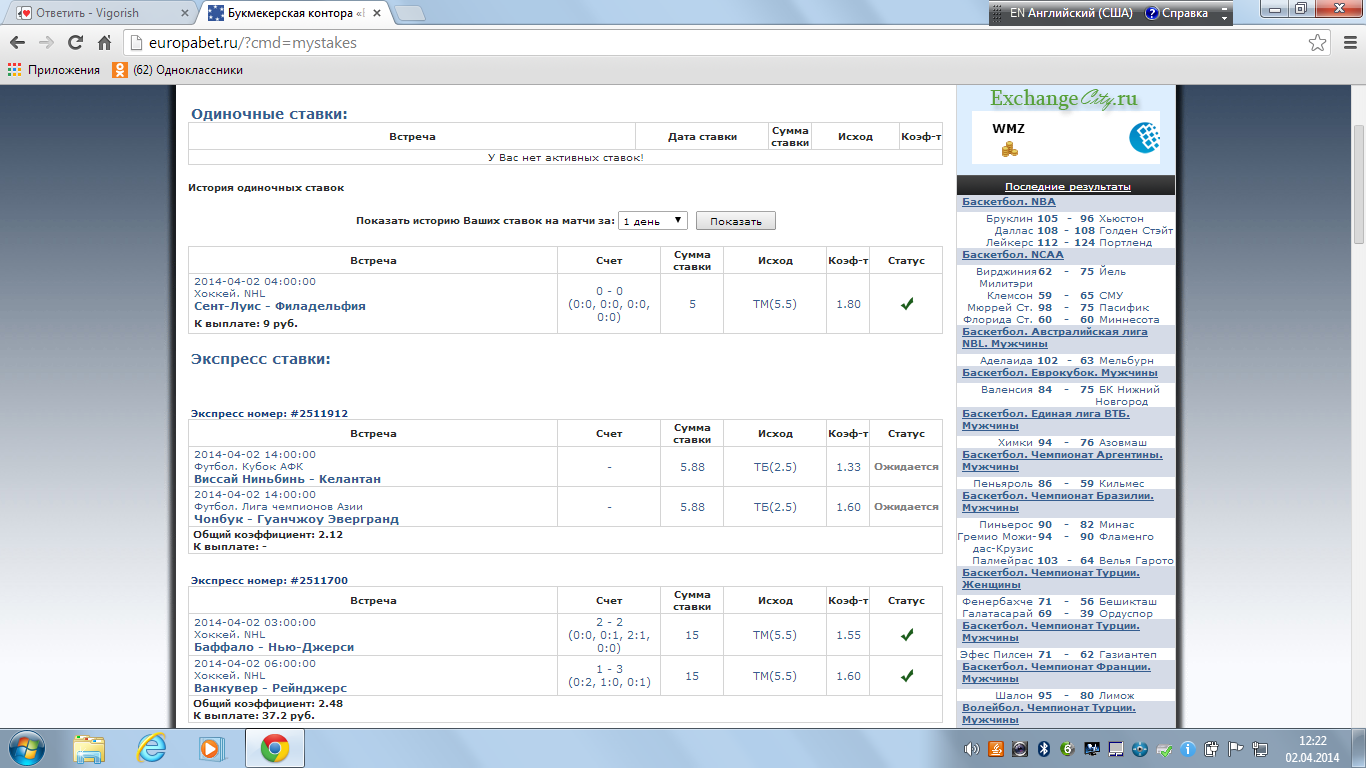Click the WebMoney WMZ exchange banner

pos(1065,137)
